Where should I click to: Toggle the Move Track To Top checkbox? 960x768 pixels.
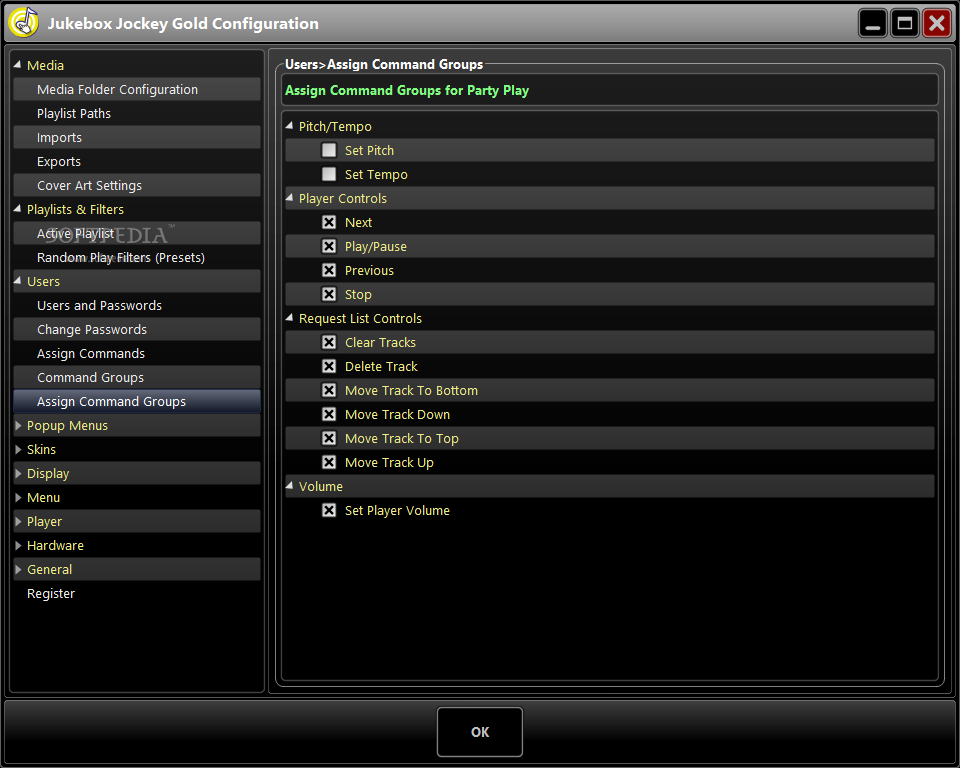(329, 439)
